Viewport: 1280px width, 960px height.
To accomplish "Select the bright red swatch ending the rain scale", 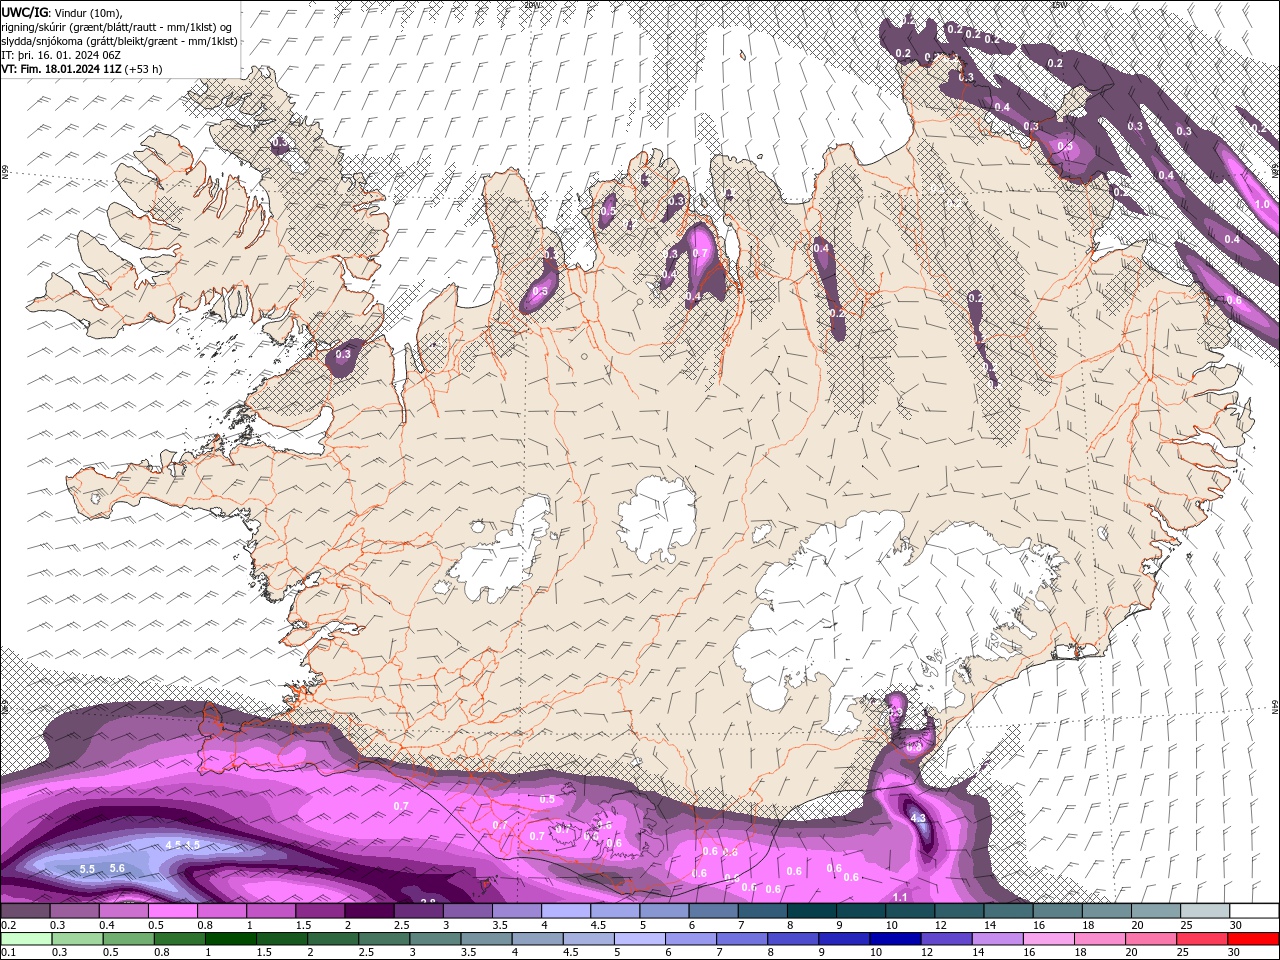I will pos(1253,938).
